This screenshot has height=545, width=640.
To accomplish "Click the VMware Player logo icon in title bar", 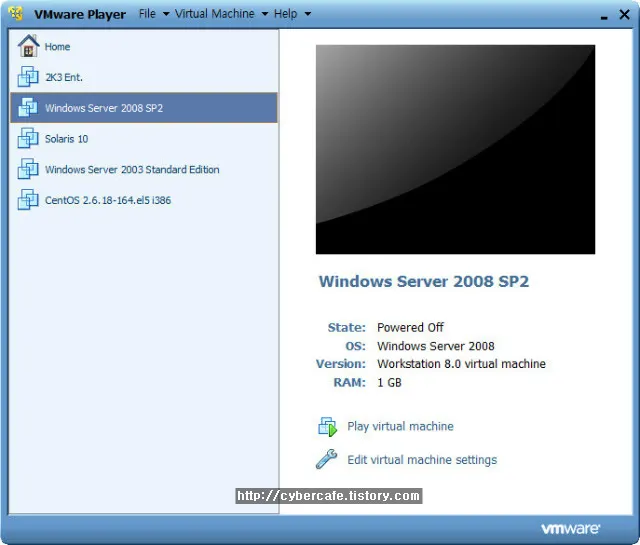I will [x=16, y=13].
